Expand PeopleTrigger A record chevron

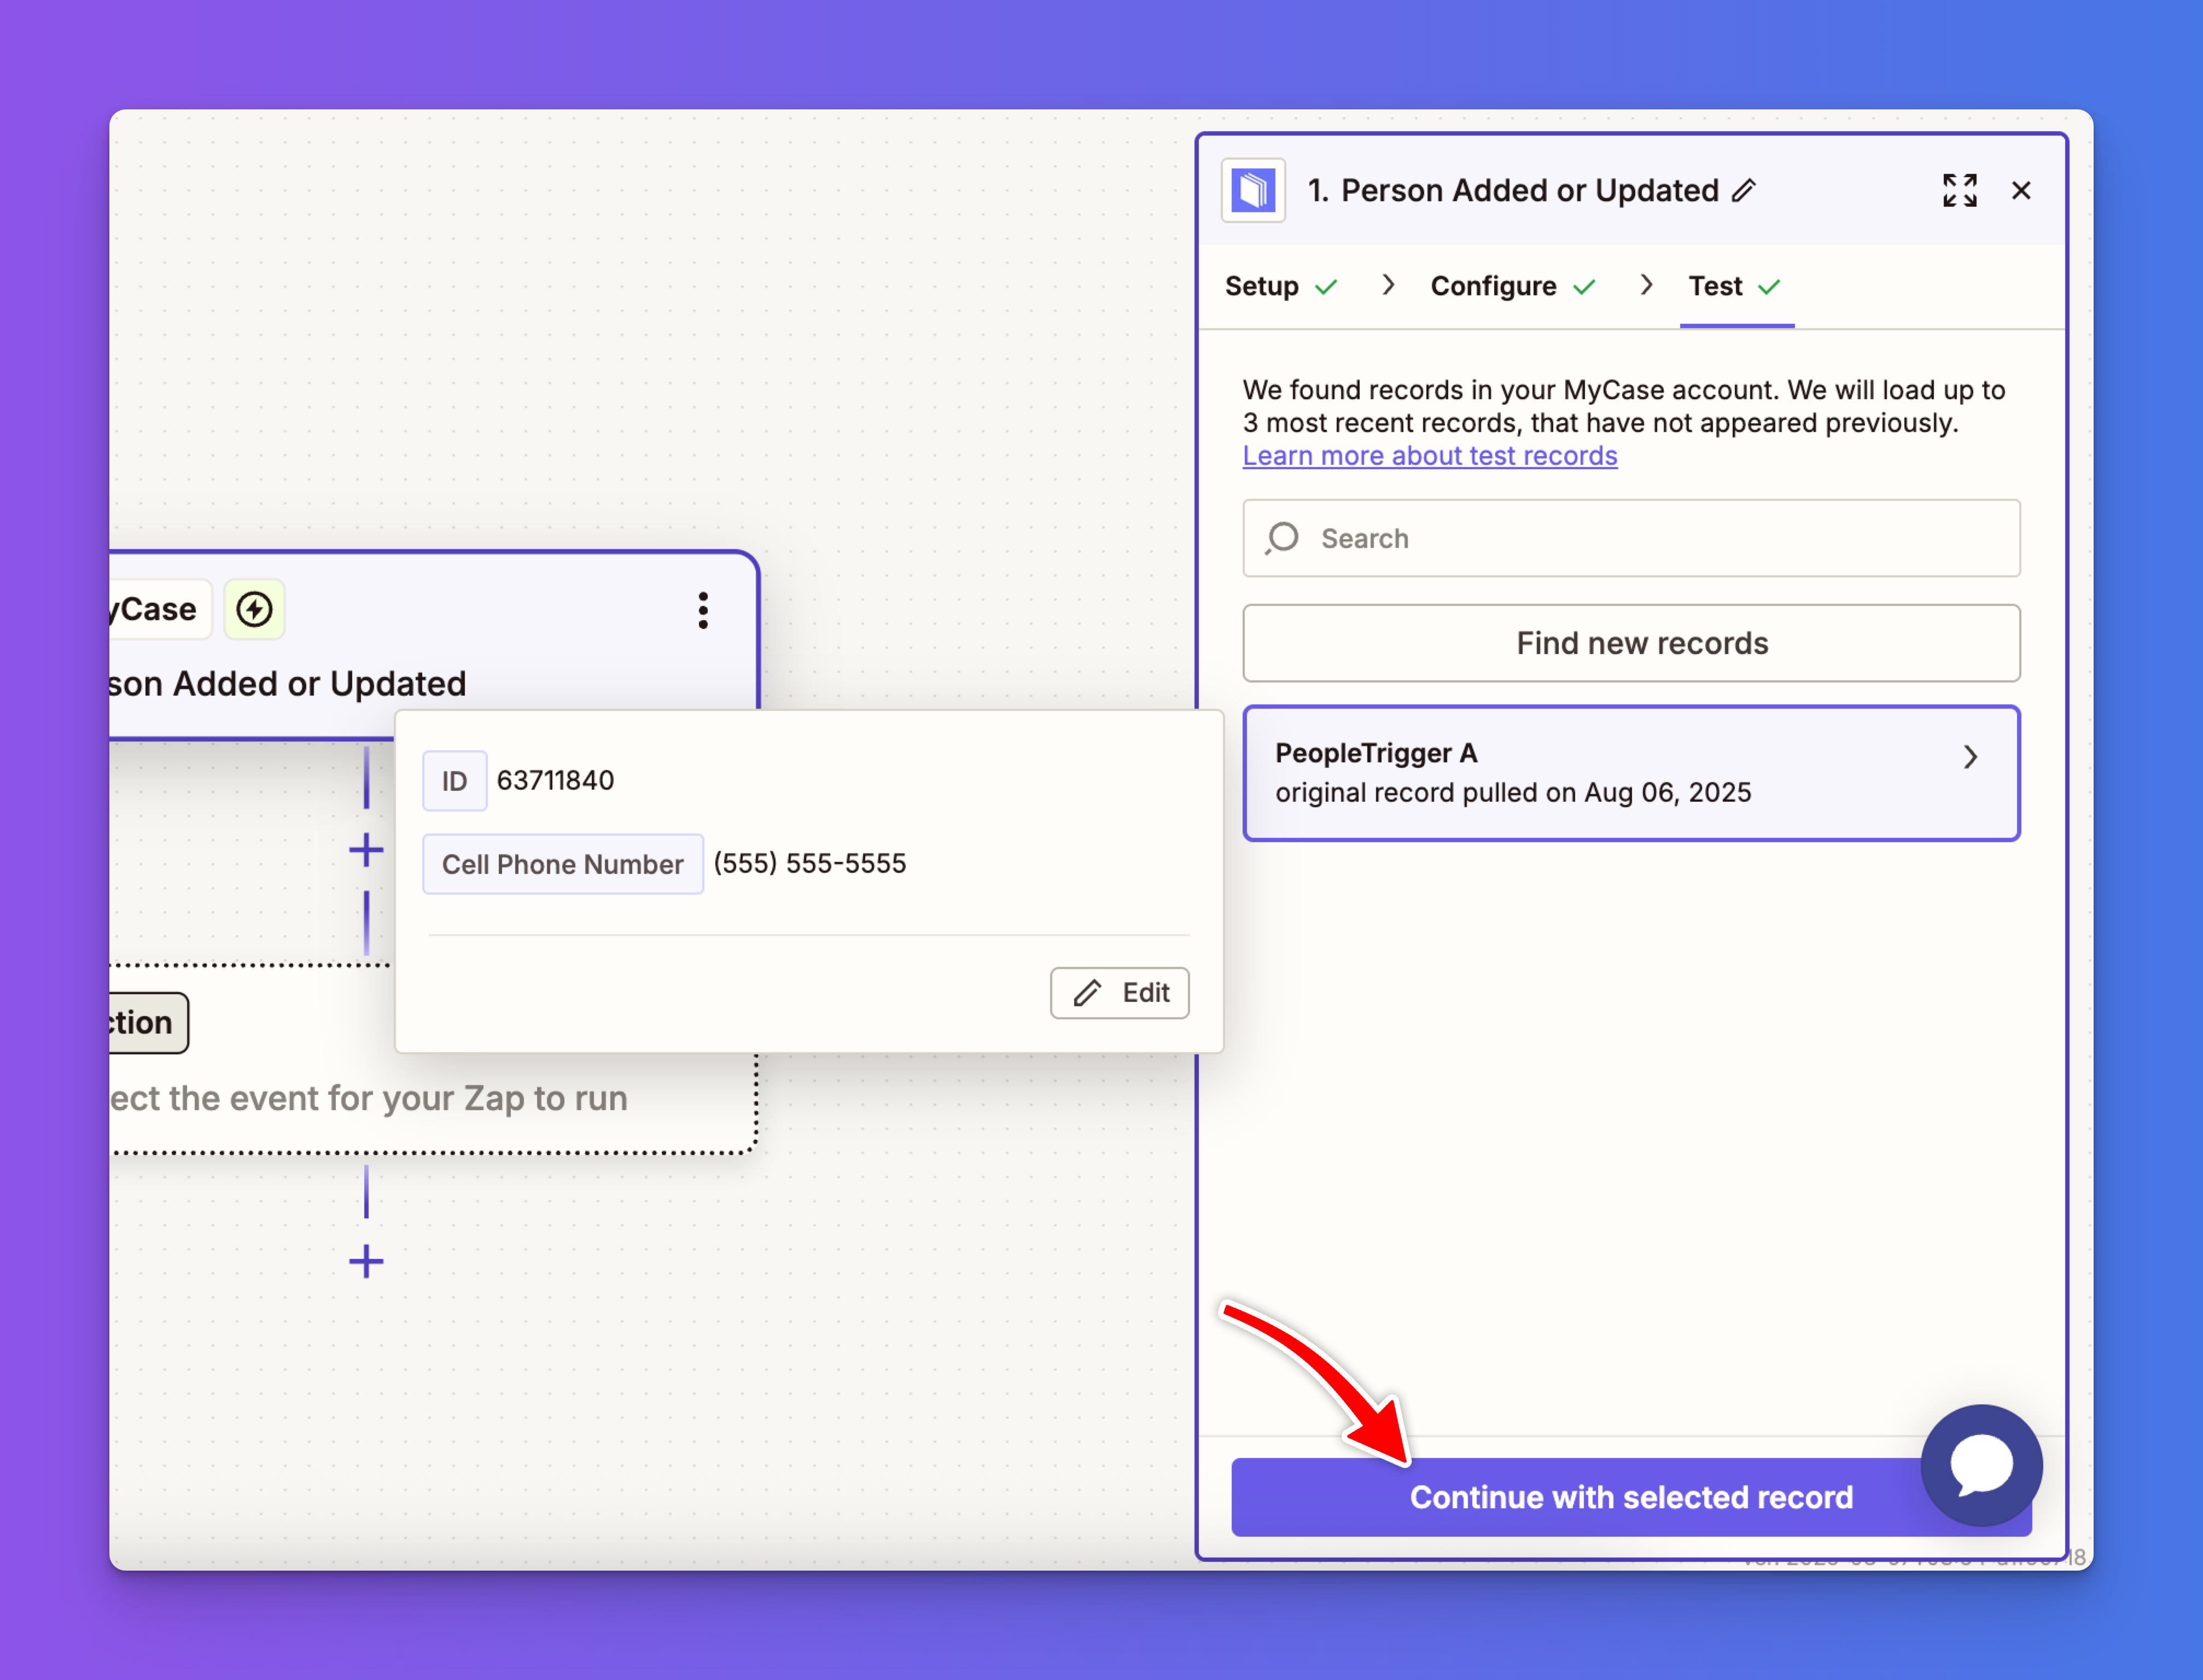click(1970, 757)
